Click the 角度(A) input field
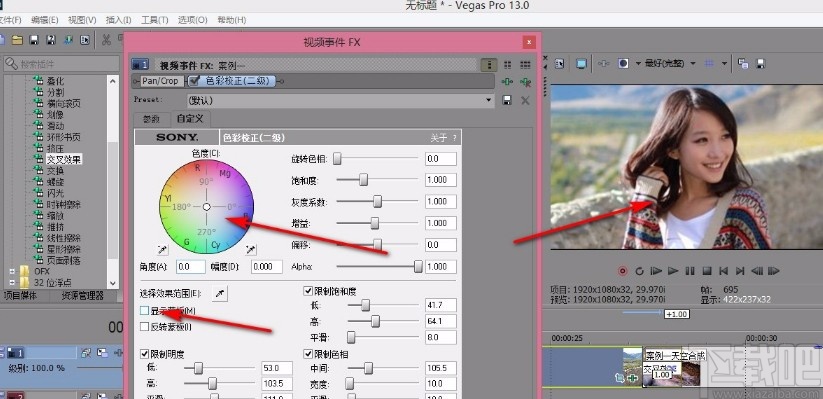Screen dimensions: 823x399 click(191, 266)
